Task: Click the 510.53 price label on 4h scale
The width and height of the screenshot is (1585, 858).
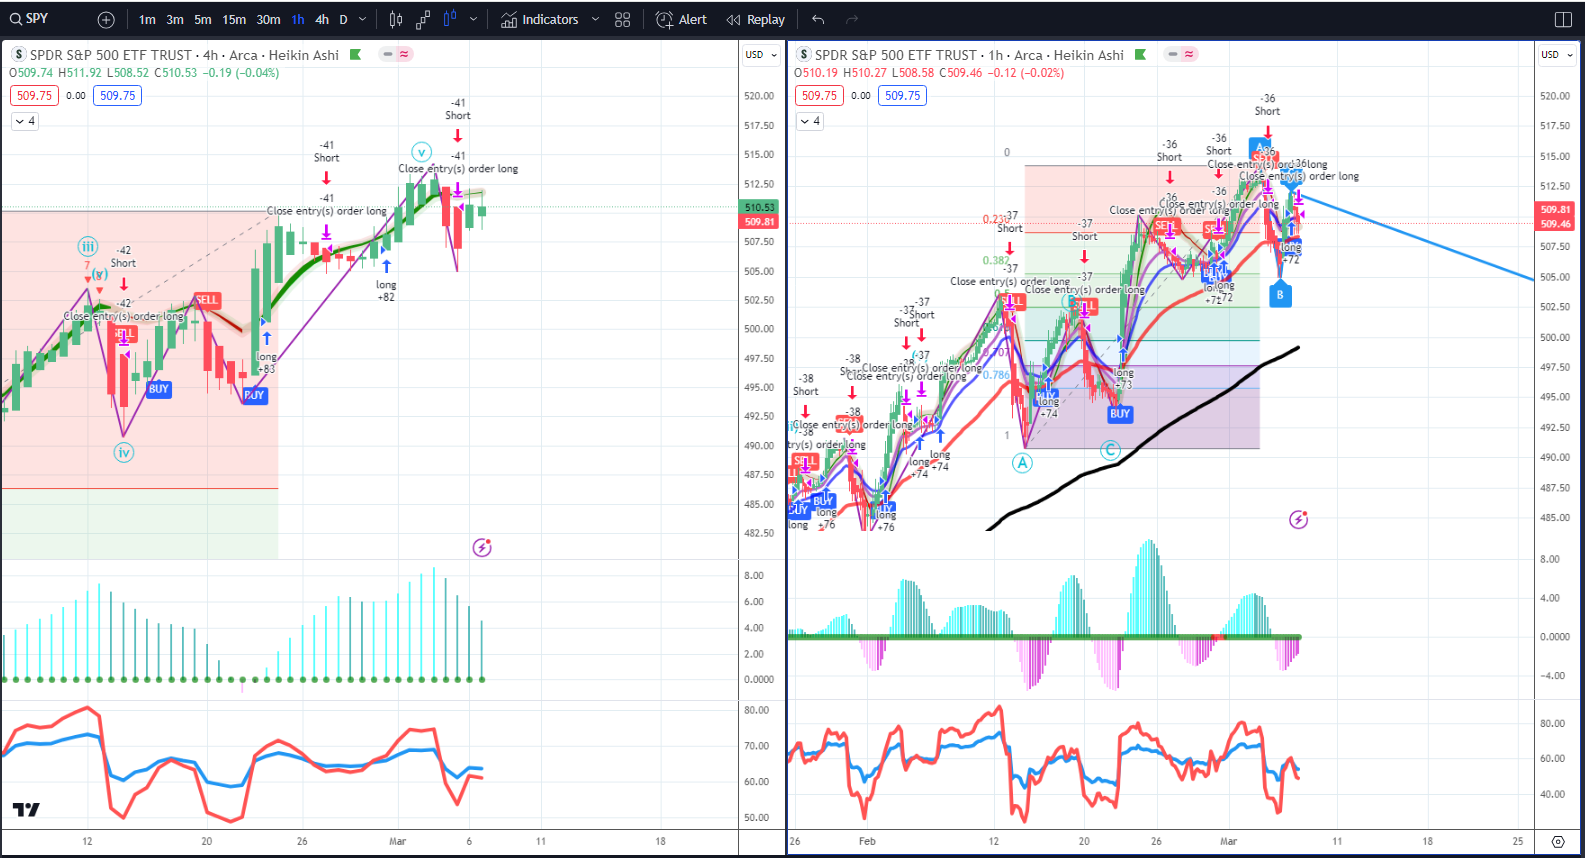Action: point(760,207)
